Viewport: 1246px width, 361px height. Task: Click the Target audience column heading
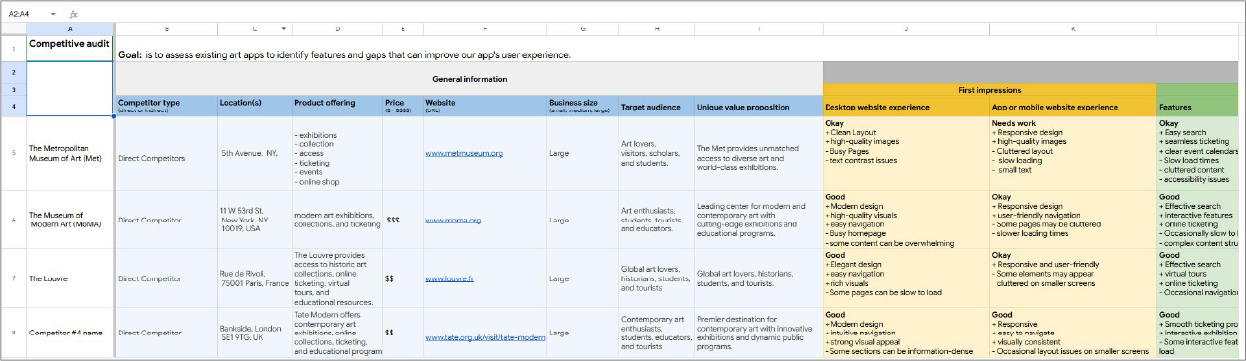[656, 106]
